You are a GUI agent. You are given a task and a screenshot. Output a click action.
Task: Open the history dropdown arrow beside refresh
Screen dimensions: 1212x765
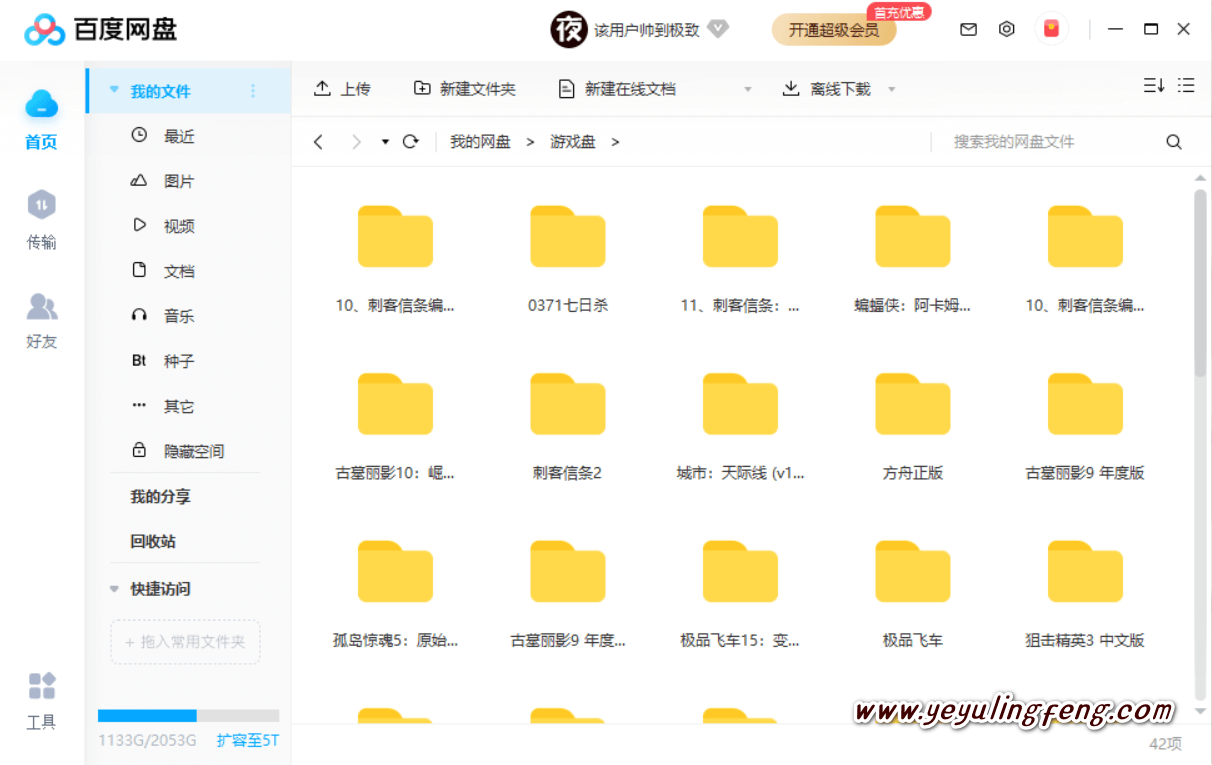pyautogui.click(x=385, y=142)
